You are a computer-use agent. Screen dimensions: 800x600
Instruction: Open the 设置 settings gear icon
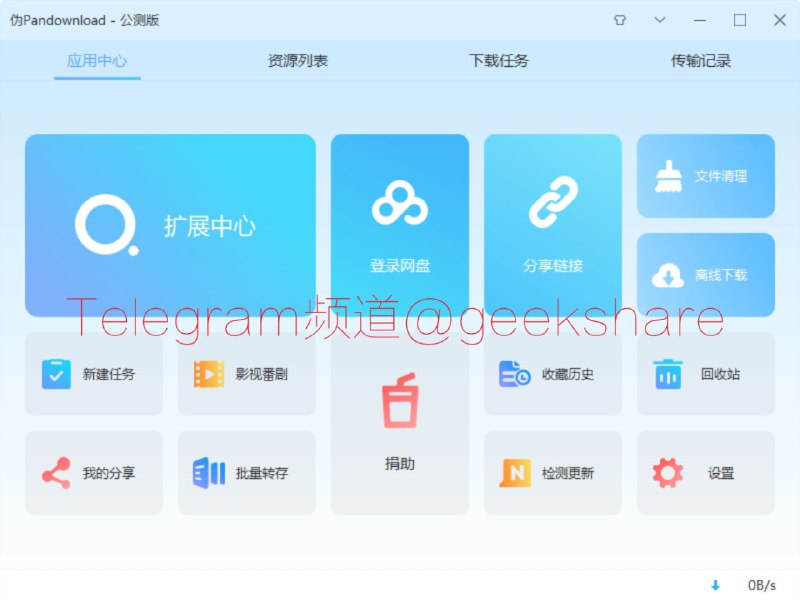click(706, 471)
